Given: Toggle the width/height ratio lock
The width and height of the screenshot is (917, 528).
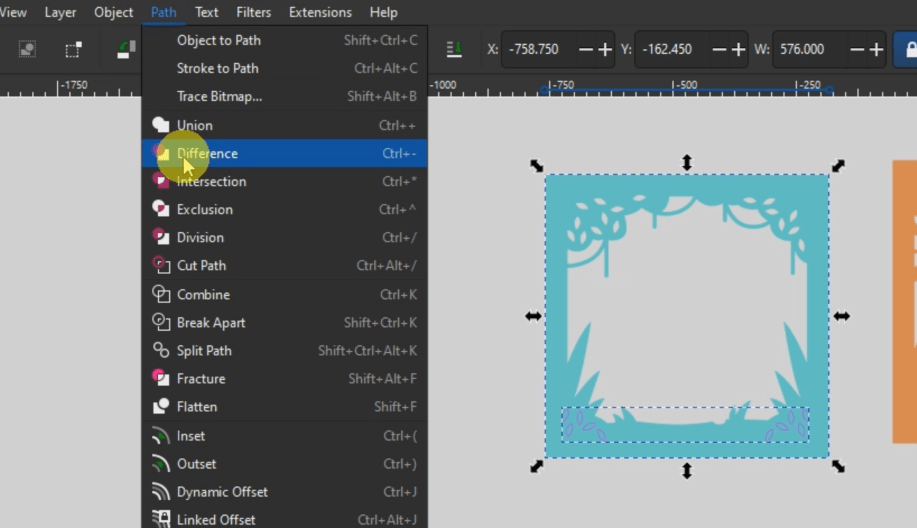Looking at the screenshot, I should click(910, 49).
